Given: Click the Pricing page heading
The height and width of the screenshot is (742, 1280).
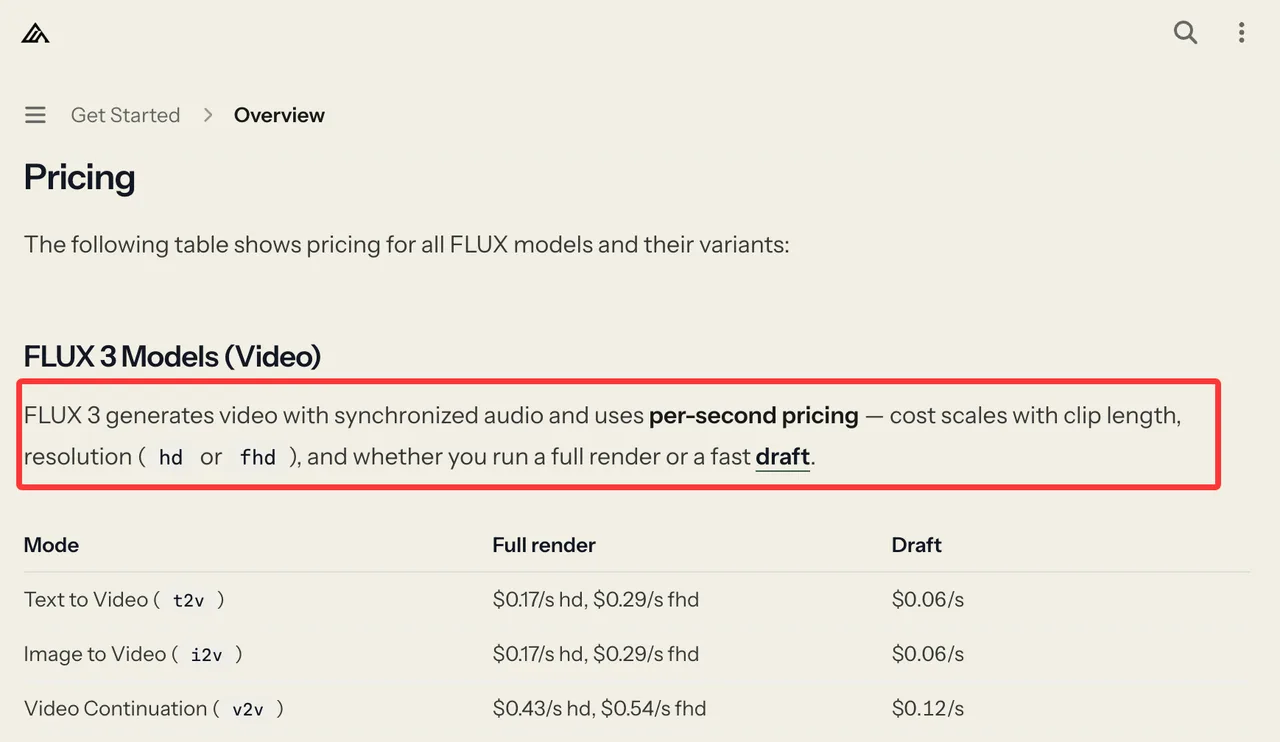Looking at the screenshot, I should [x=79, y=177].
